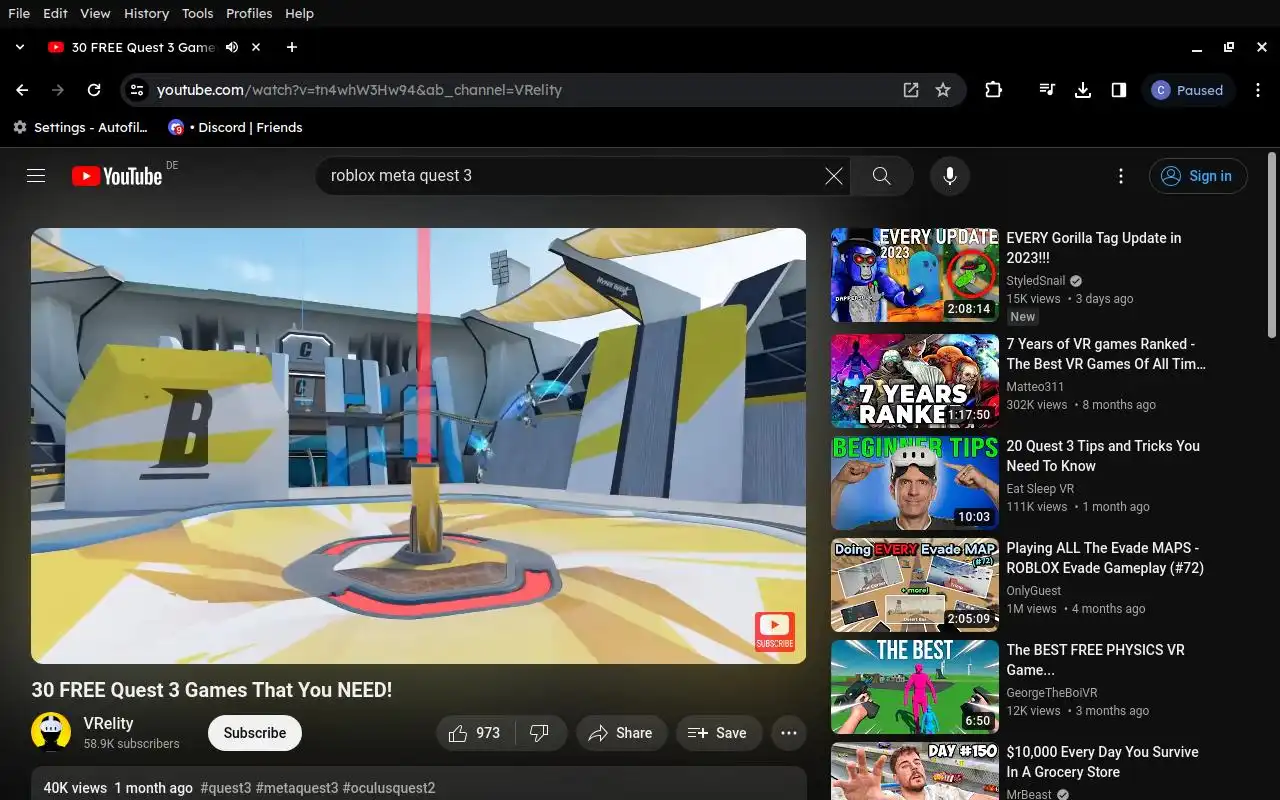Click the magnifier search button
The image size is (1280, 800).
881,176
